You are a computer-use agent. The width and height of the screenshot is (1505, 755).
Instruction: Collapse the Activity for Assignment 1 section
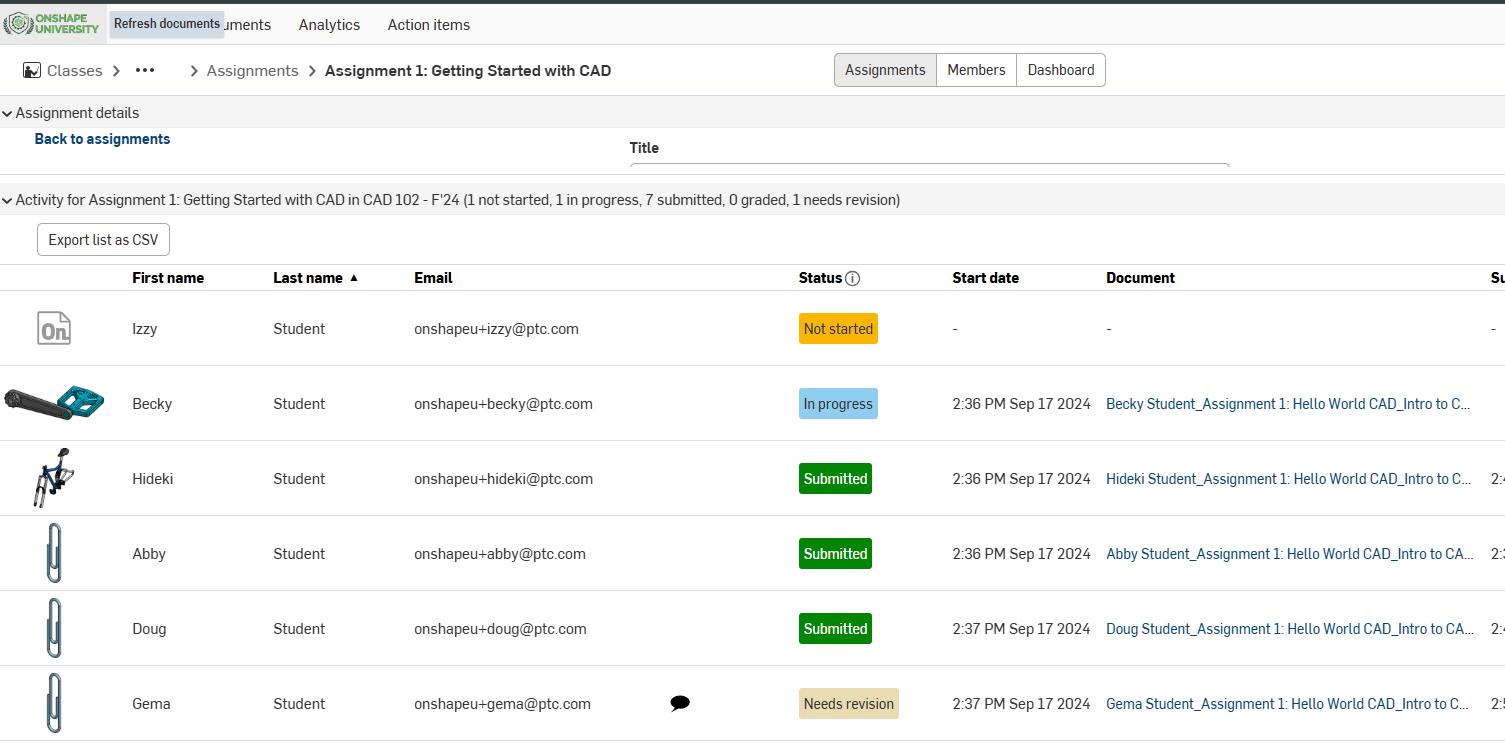pos(7,201)
